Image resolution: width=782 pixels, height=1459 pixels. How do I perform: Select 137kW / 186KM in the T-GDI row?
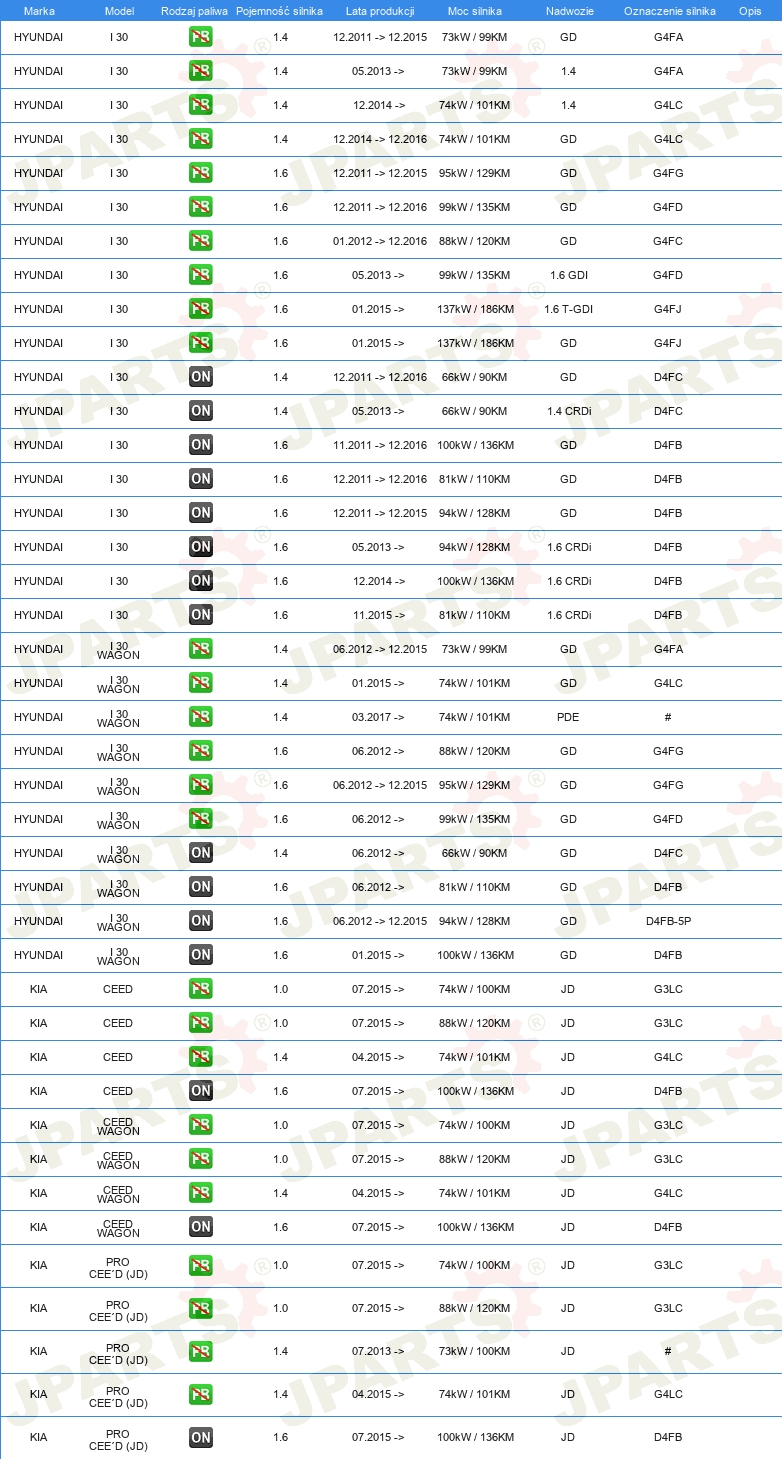click(475, 309)
